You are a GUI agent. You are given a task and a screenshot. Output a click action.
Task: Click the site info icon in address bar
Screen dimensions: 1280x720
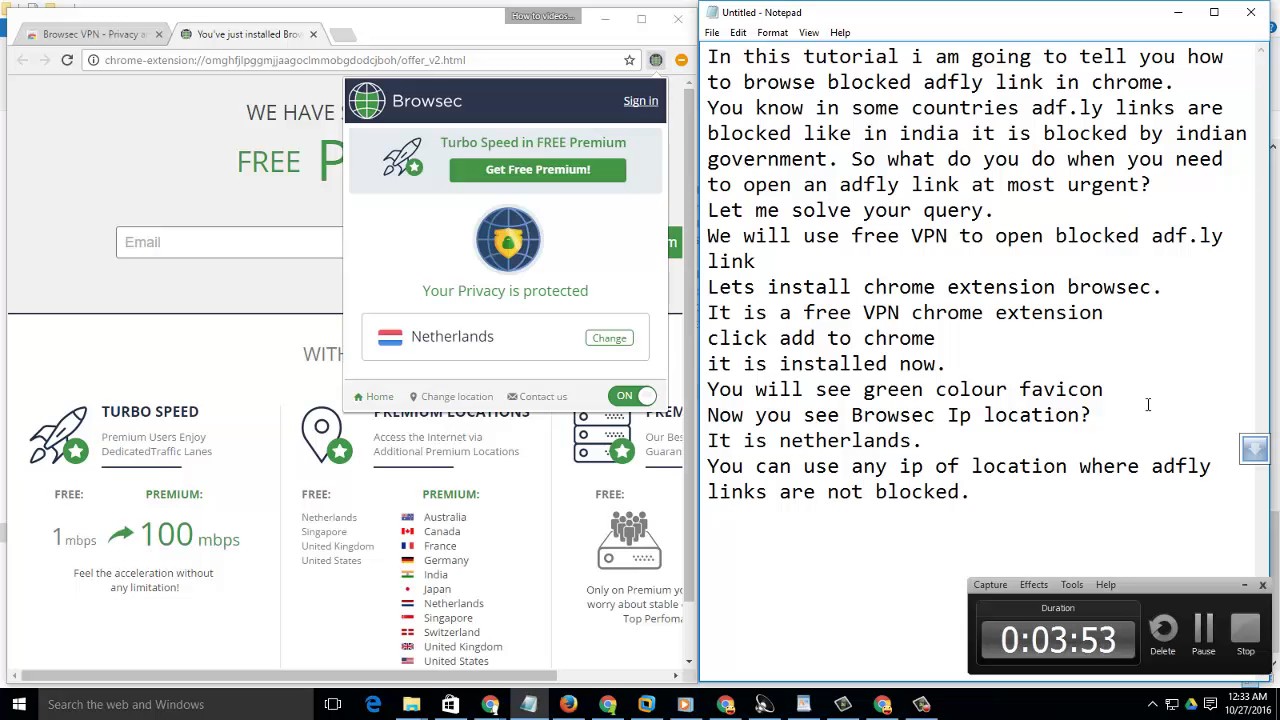click(x=93, y=60)
